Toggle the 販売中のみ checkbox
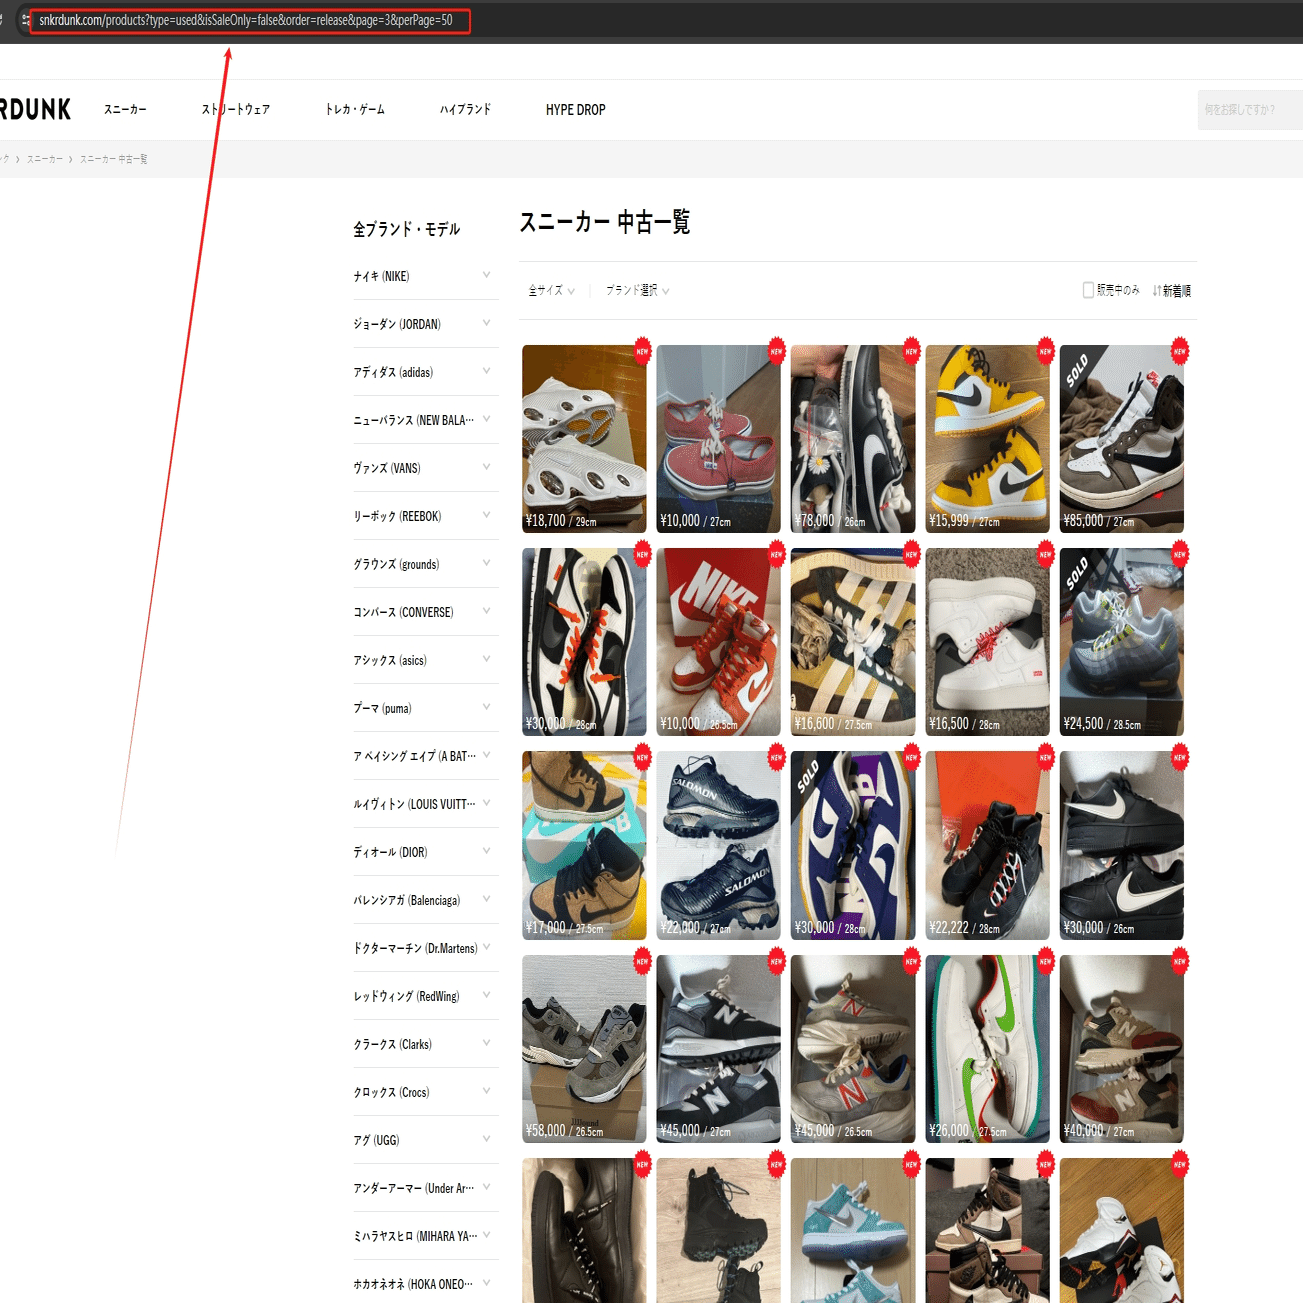Screen dimensions: 1303x1303 click(x=1088, y=290)
